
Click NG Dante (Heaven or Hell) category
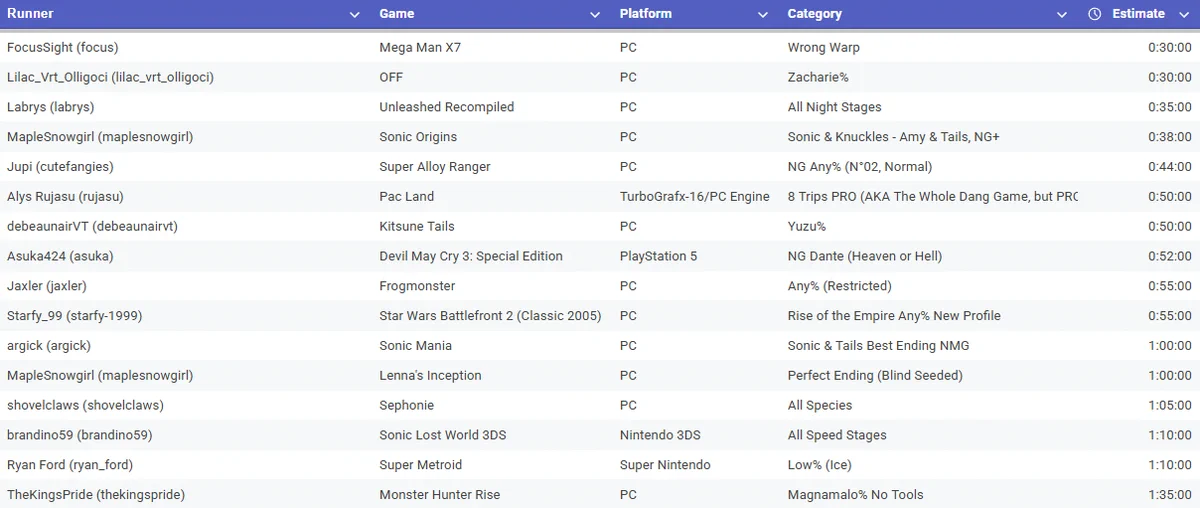coord(865,256)
